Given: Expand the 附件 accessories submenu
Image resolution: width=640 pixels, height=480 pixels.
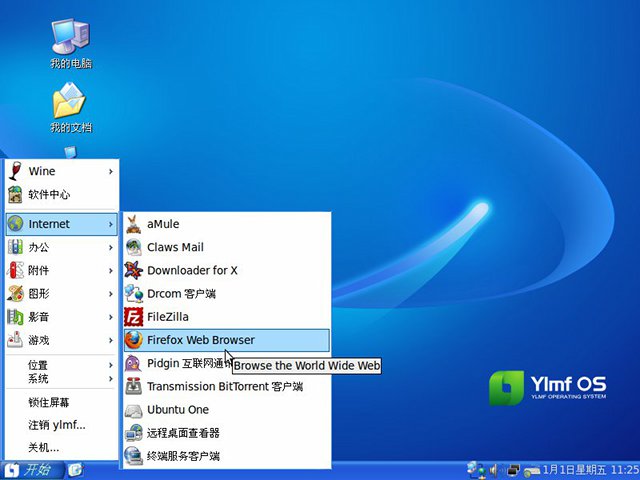Looking at the screenshot, I should tap(62, 271).
